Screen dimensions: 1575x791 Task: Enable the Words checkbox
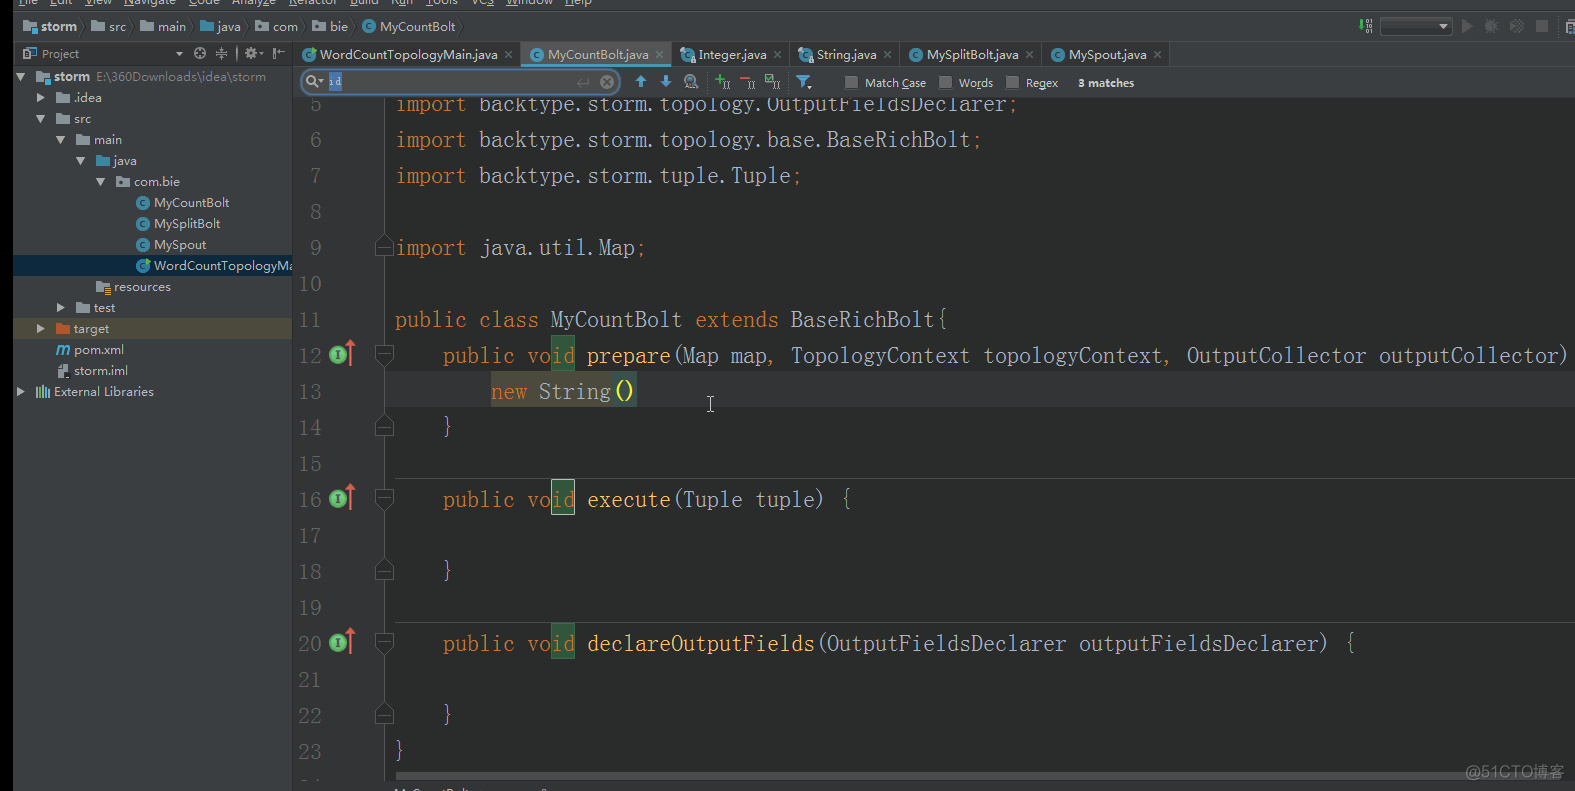pyautogui.click(x=945, y=82)
